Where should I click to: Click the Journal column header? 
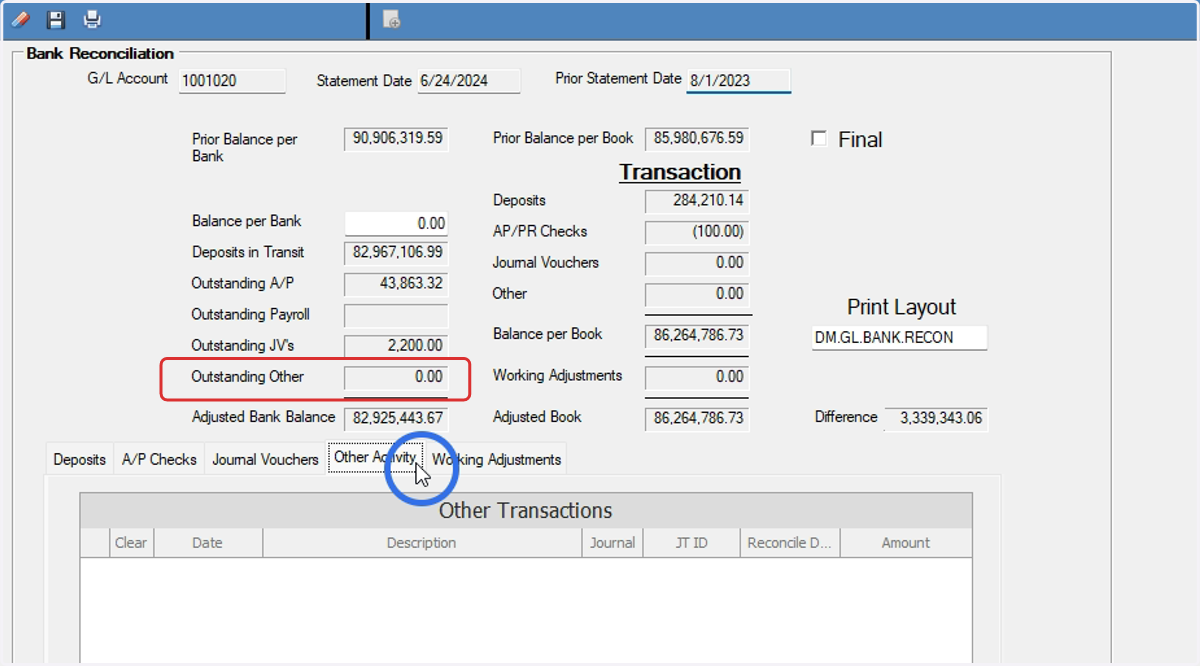click(613, 543)
